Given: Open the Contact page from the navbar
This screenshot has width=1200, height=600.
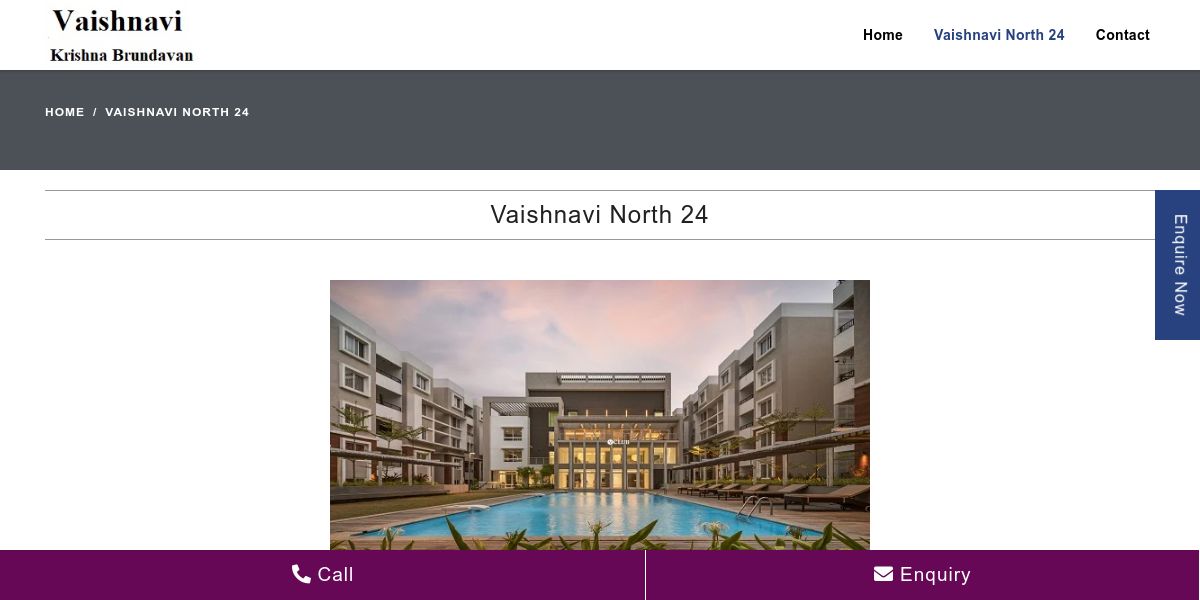Looking at the screenshot, I should click(1122, 35).
